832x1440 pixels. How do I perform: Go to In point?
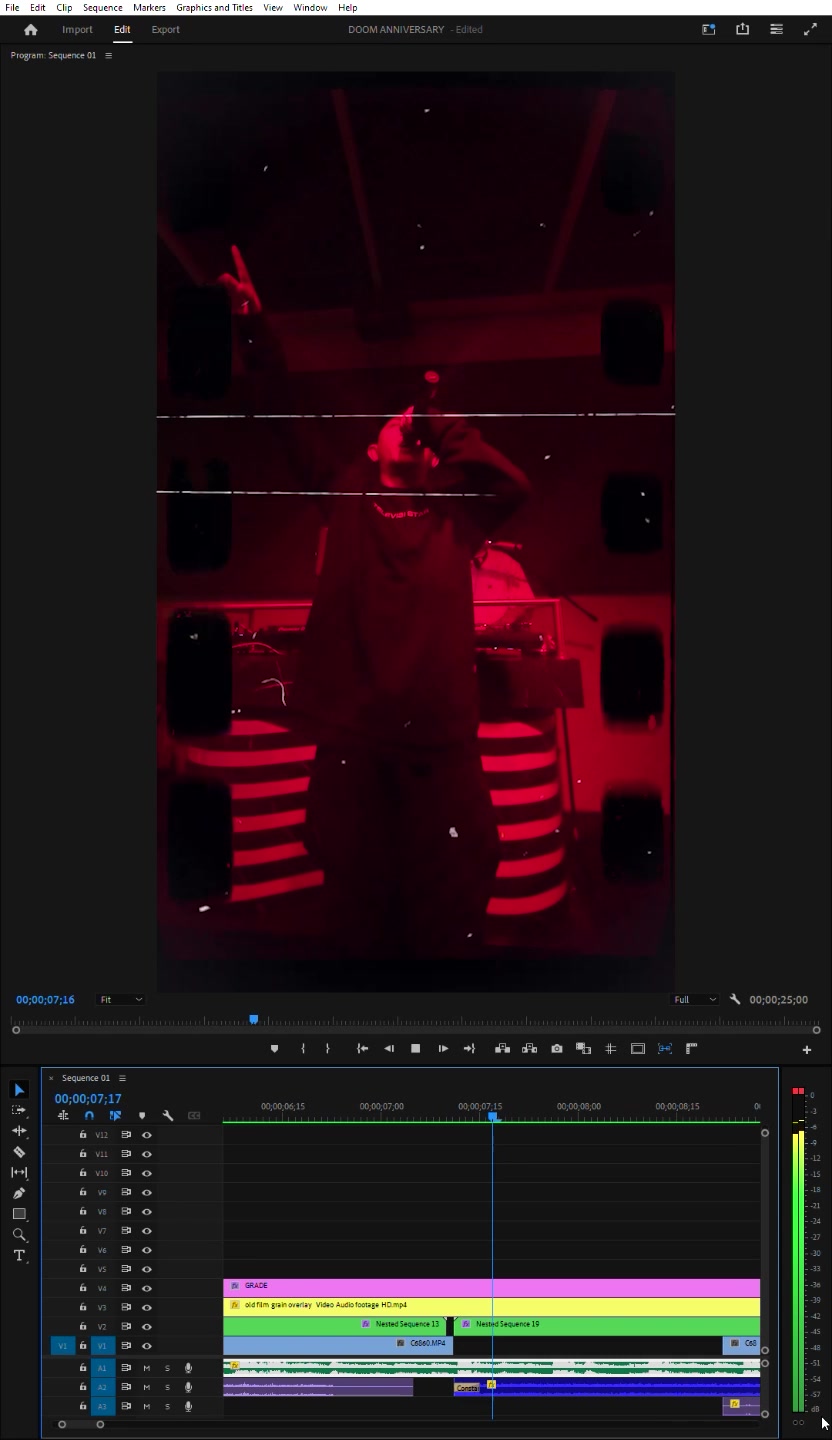click(x=362, y=1049)
